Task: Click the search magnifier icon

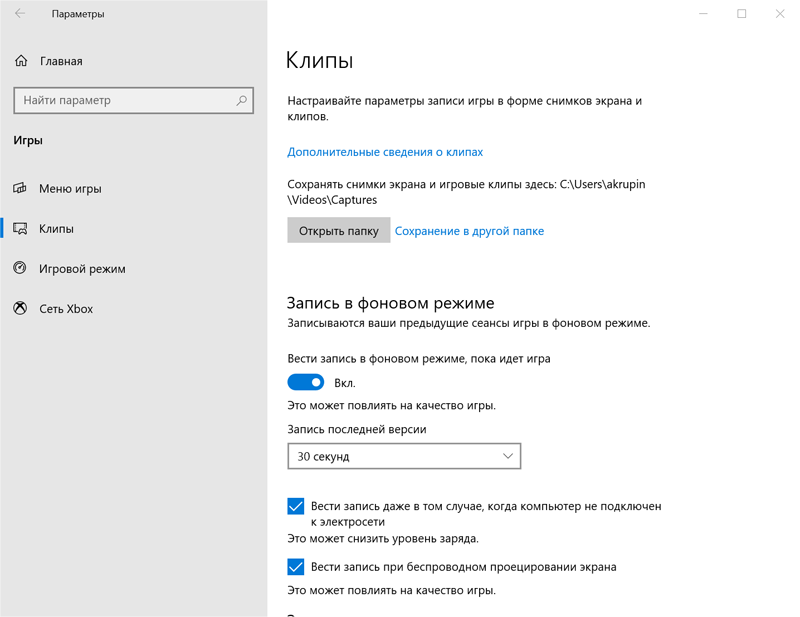Action: [x=241, y=101]
